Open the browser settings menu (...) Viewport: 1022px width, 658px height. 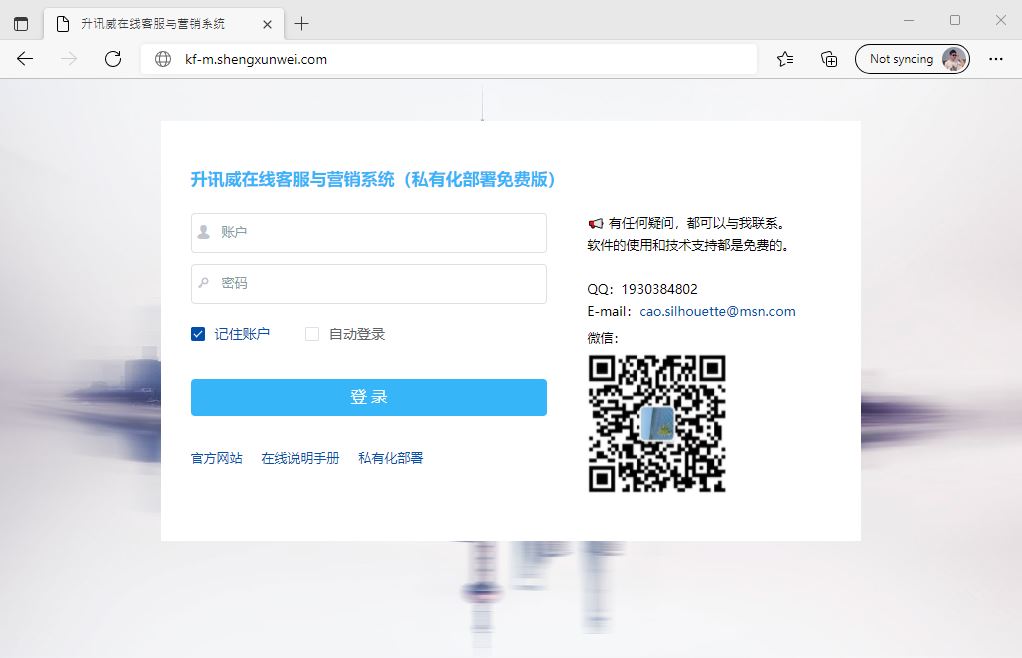[x=996, y=59]
